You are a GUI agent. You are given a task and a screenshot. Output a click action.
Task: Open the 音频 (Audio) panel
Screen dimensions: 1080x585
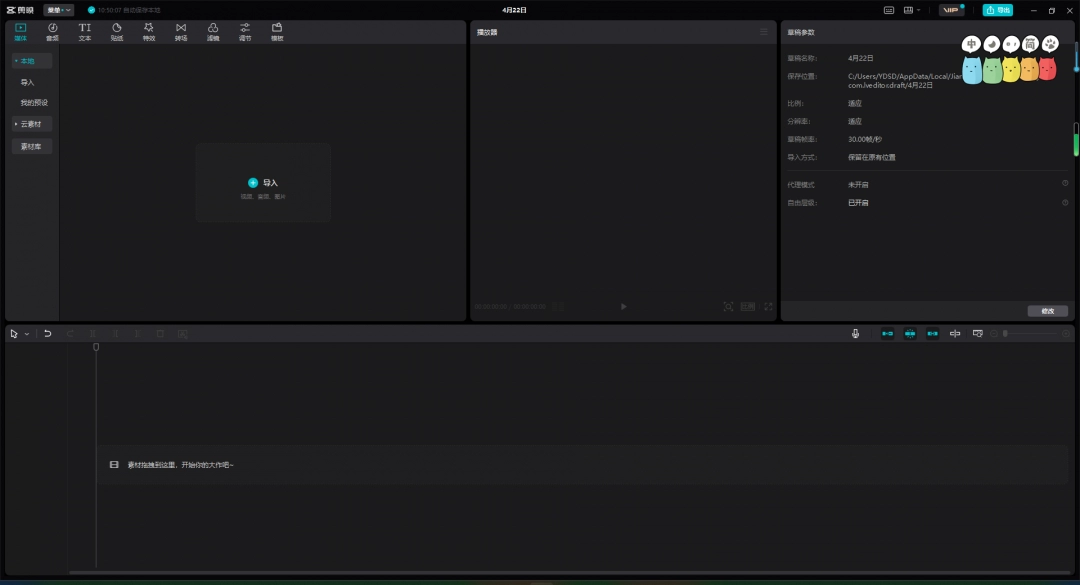point(52,31)
